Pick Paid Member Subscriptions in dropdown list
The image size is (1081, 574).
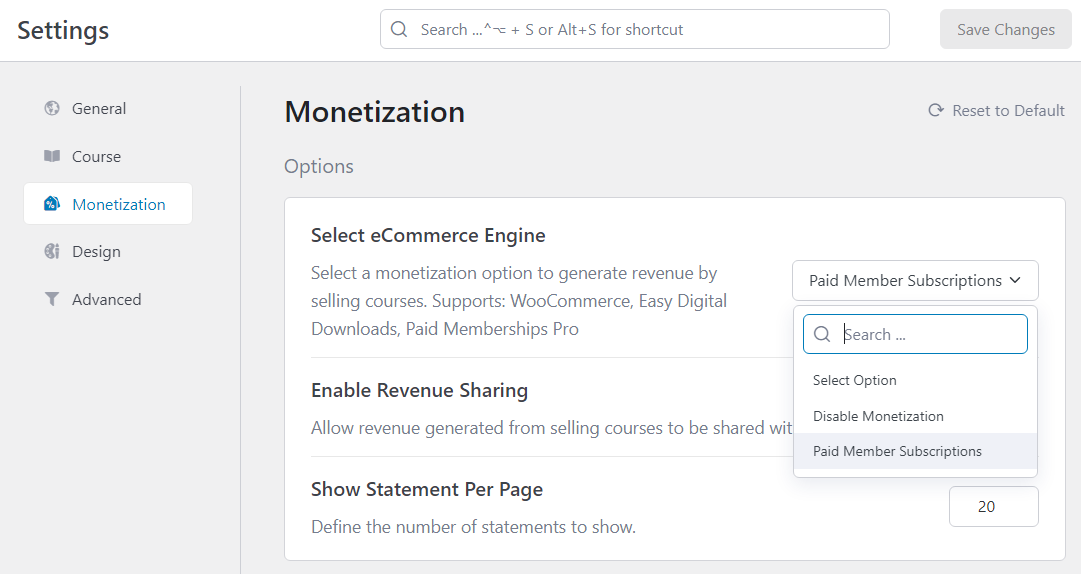point(915,451)
